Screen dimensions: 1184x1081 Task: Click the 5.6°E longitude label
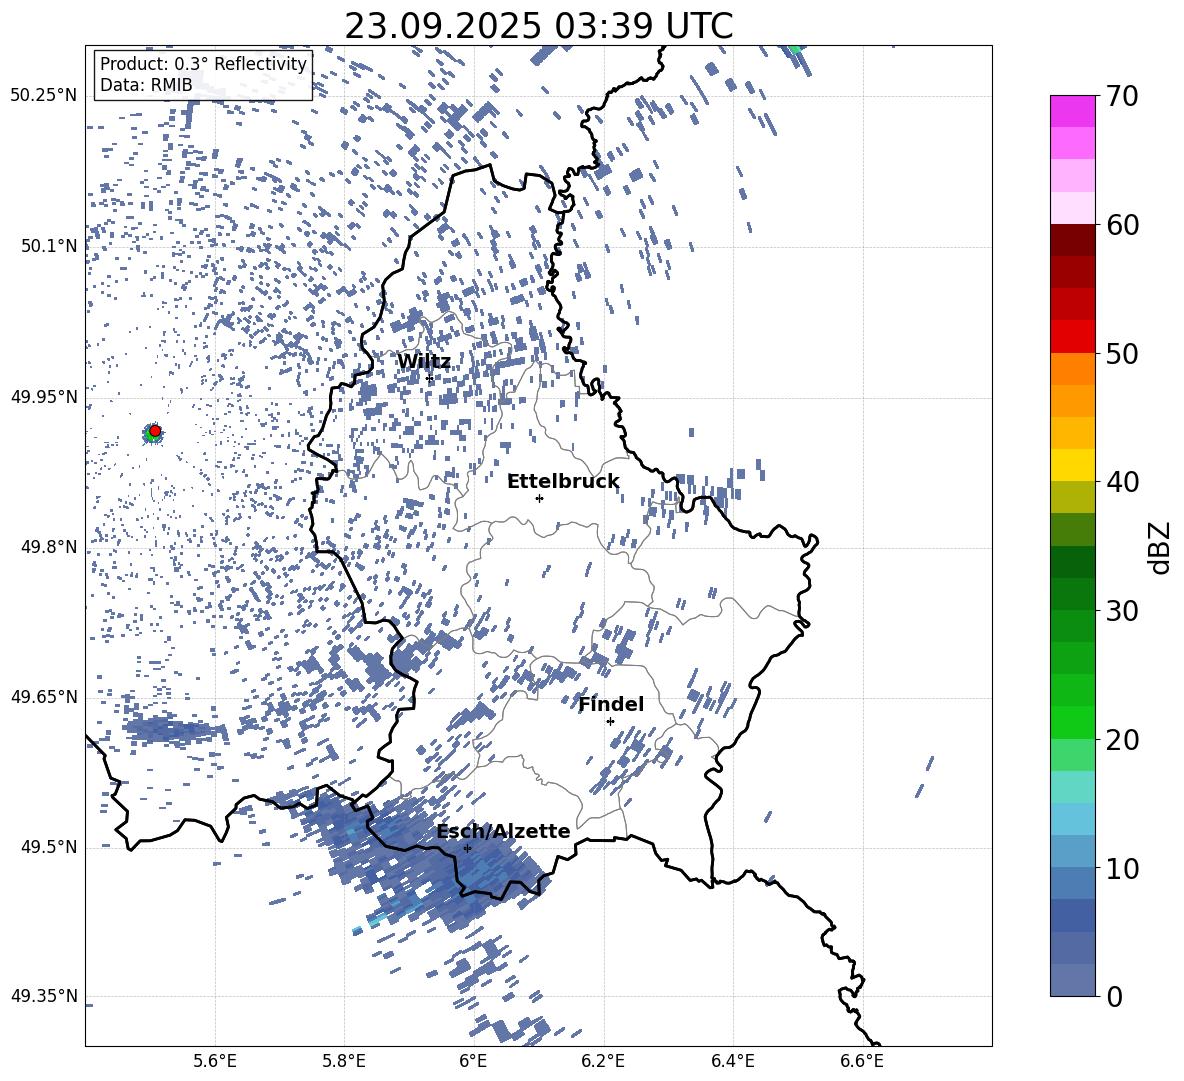pyautogui.click(x=215, y=1061)
